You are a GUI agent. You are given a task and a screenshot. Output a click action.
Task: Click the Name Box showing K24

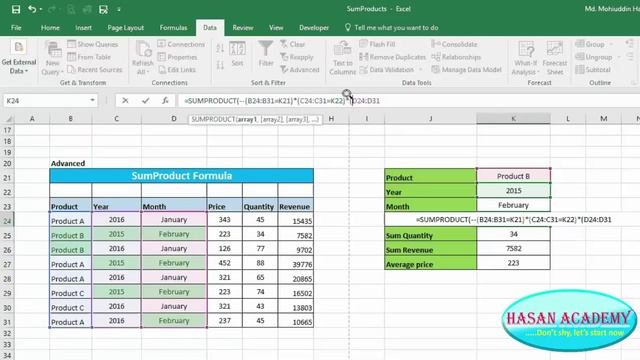tap(46, 100)
